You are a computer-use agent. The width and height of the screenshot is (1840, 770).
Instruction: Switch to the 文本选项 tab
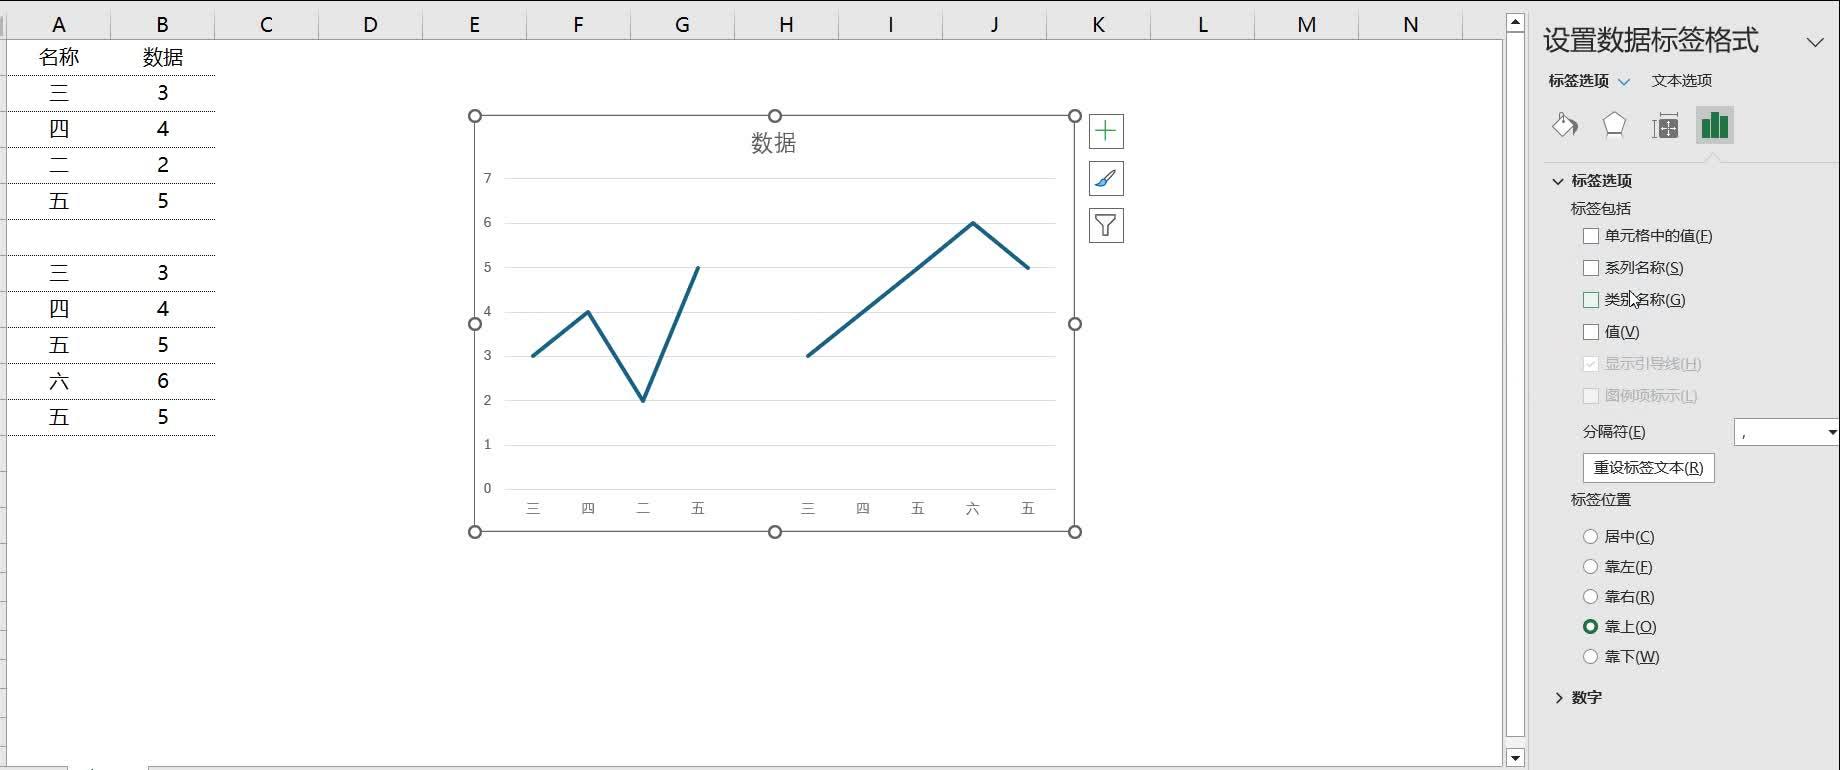click(x=1681, y=81)
